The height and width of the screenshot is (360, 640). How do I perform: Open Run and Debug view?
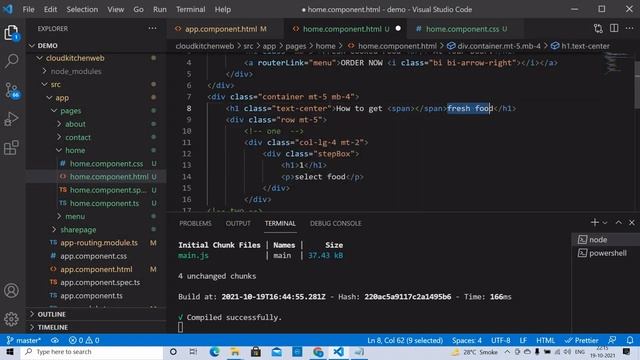11,119
